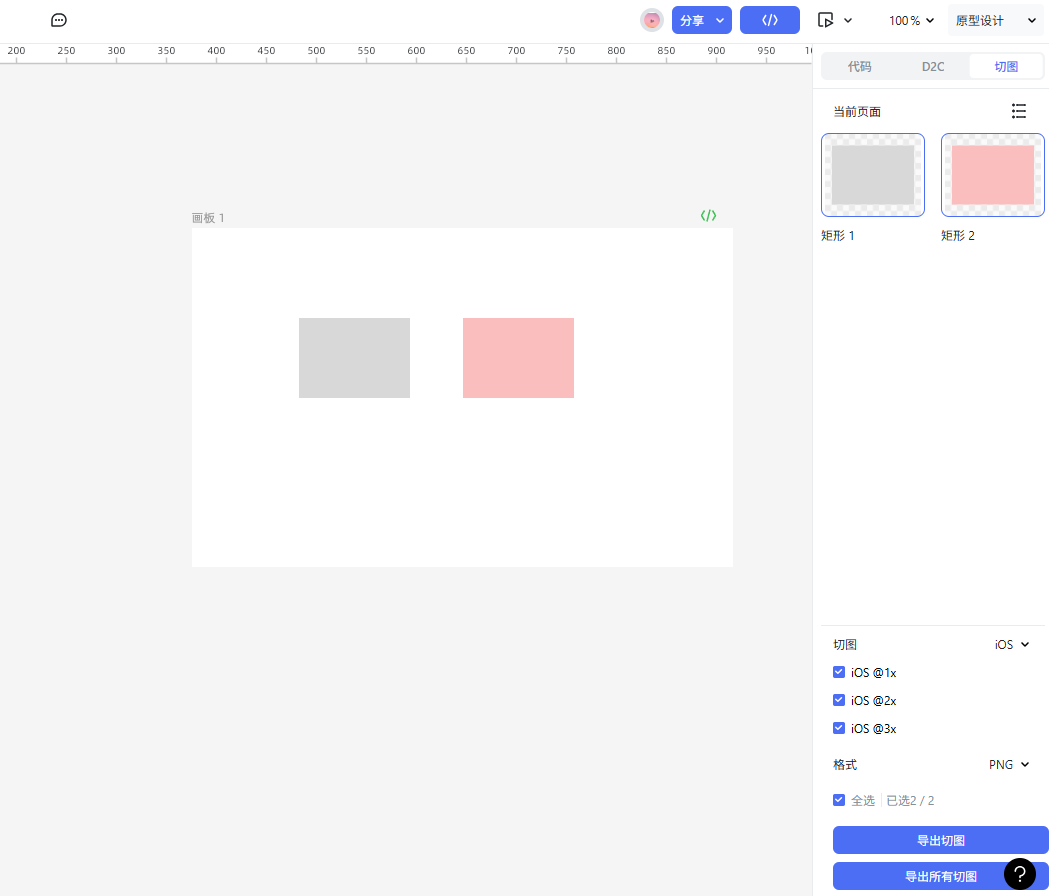Viewport: 1049px width, 896px height.
Task: Disable the iOS @3x checkbox
Action: pos(839,728)
